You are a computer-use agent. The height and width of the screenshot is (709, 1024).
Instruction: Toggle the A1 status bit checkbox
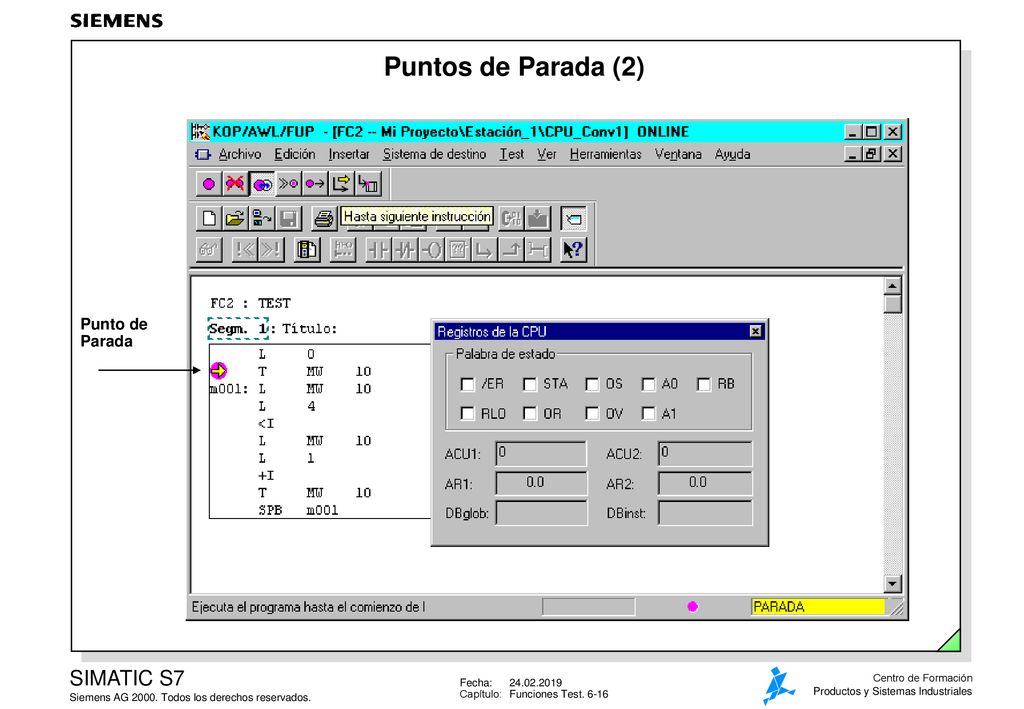coord(648,413)
